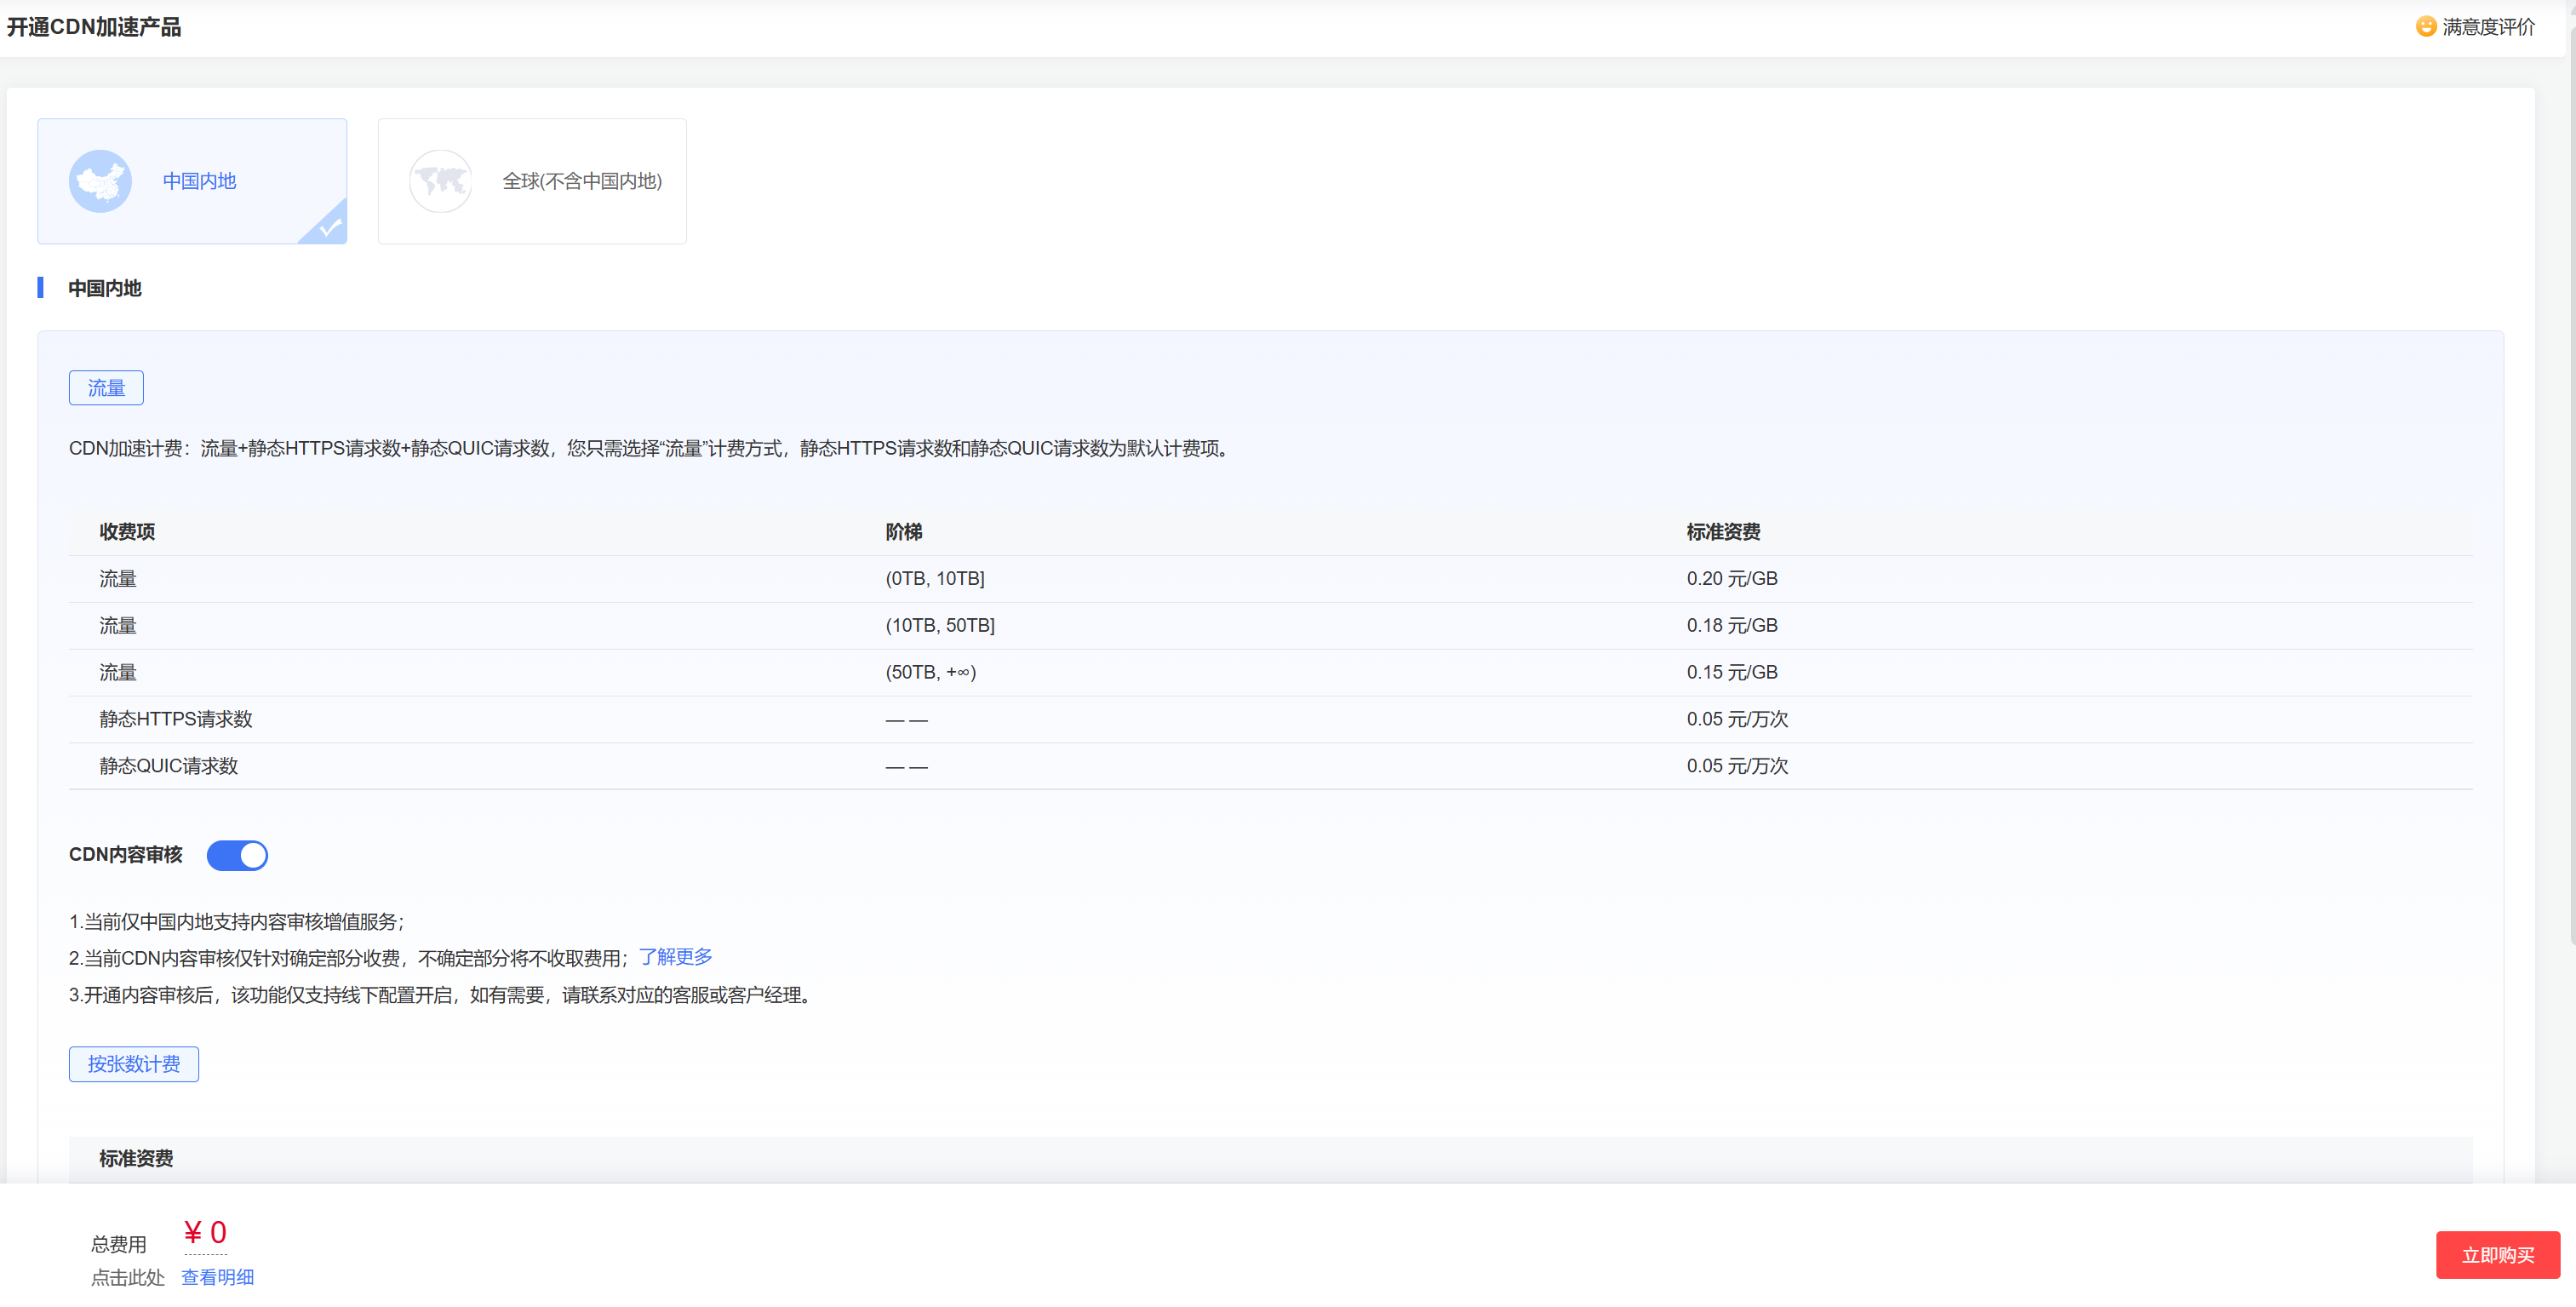Toggle the CDN内容审核 switch off
The height and width of the screenshot is (1307, 2576).
(237, 855)
